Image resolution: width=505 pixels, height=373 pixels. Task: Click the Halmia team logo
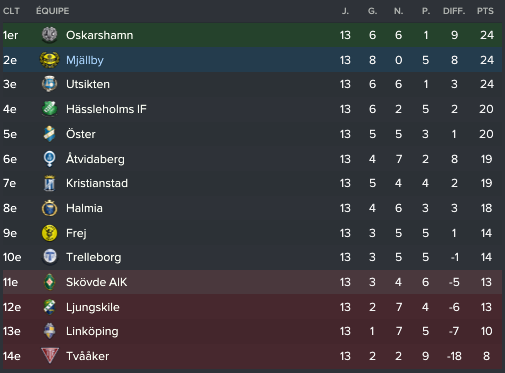[x=49, y=208]
